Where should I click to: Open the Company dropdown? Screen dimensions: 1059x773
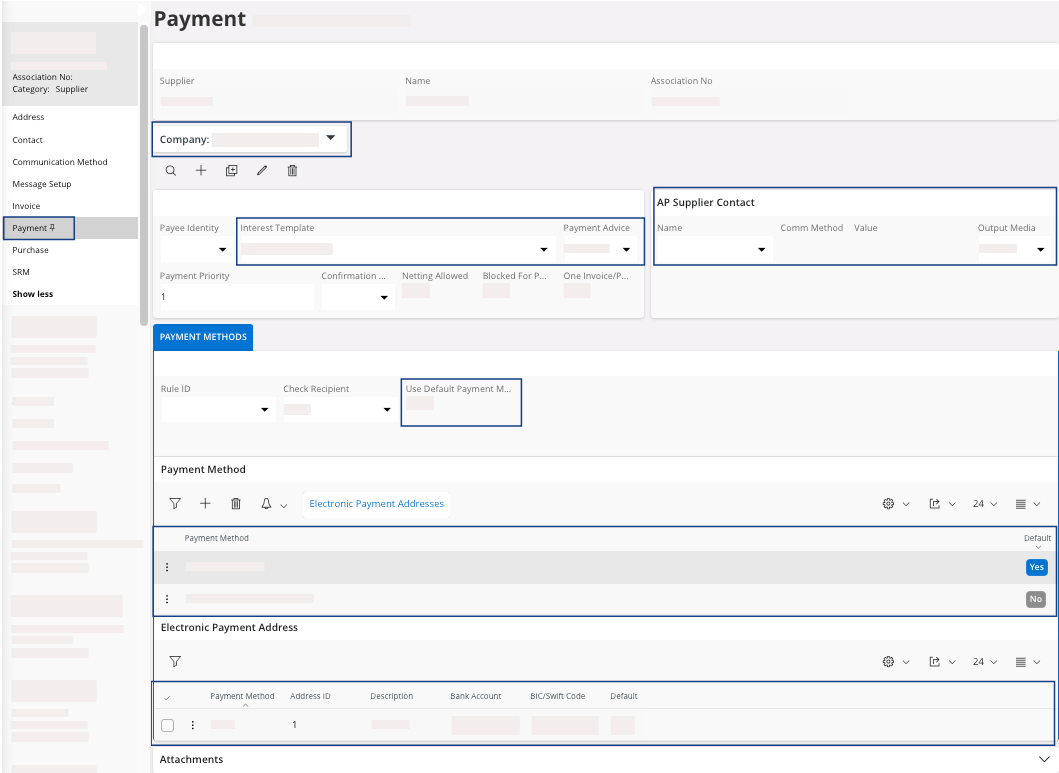click(x=330, y=139)
